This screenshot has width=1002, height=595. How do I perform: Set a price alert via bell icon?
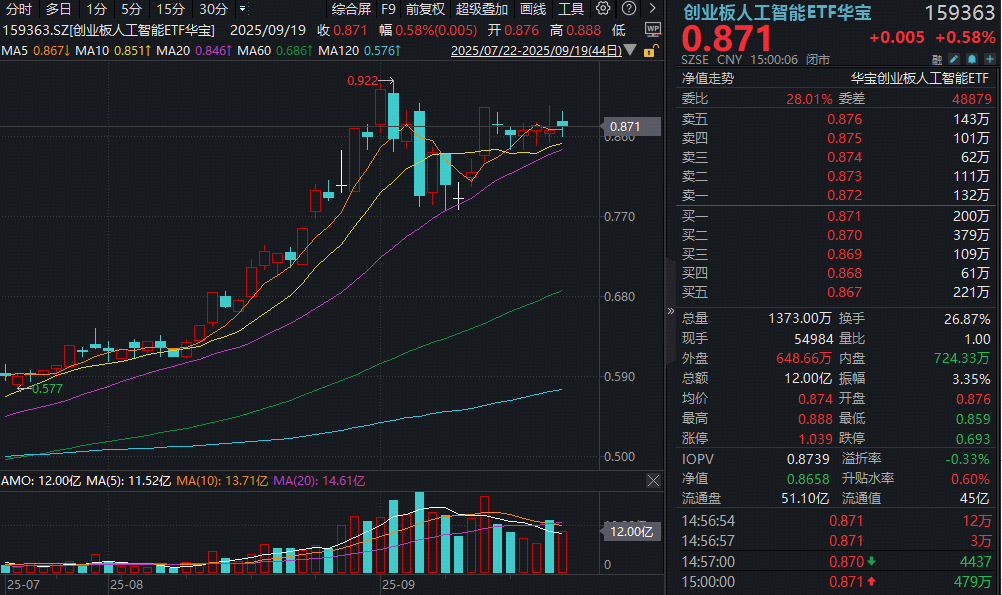tap(972, 59)
